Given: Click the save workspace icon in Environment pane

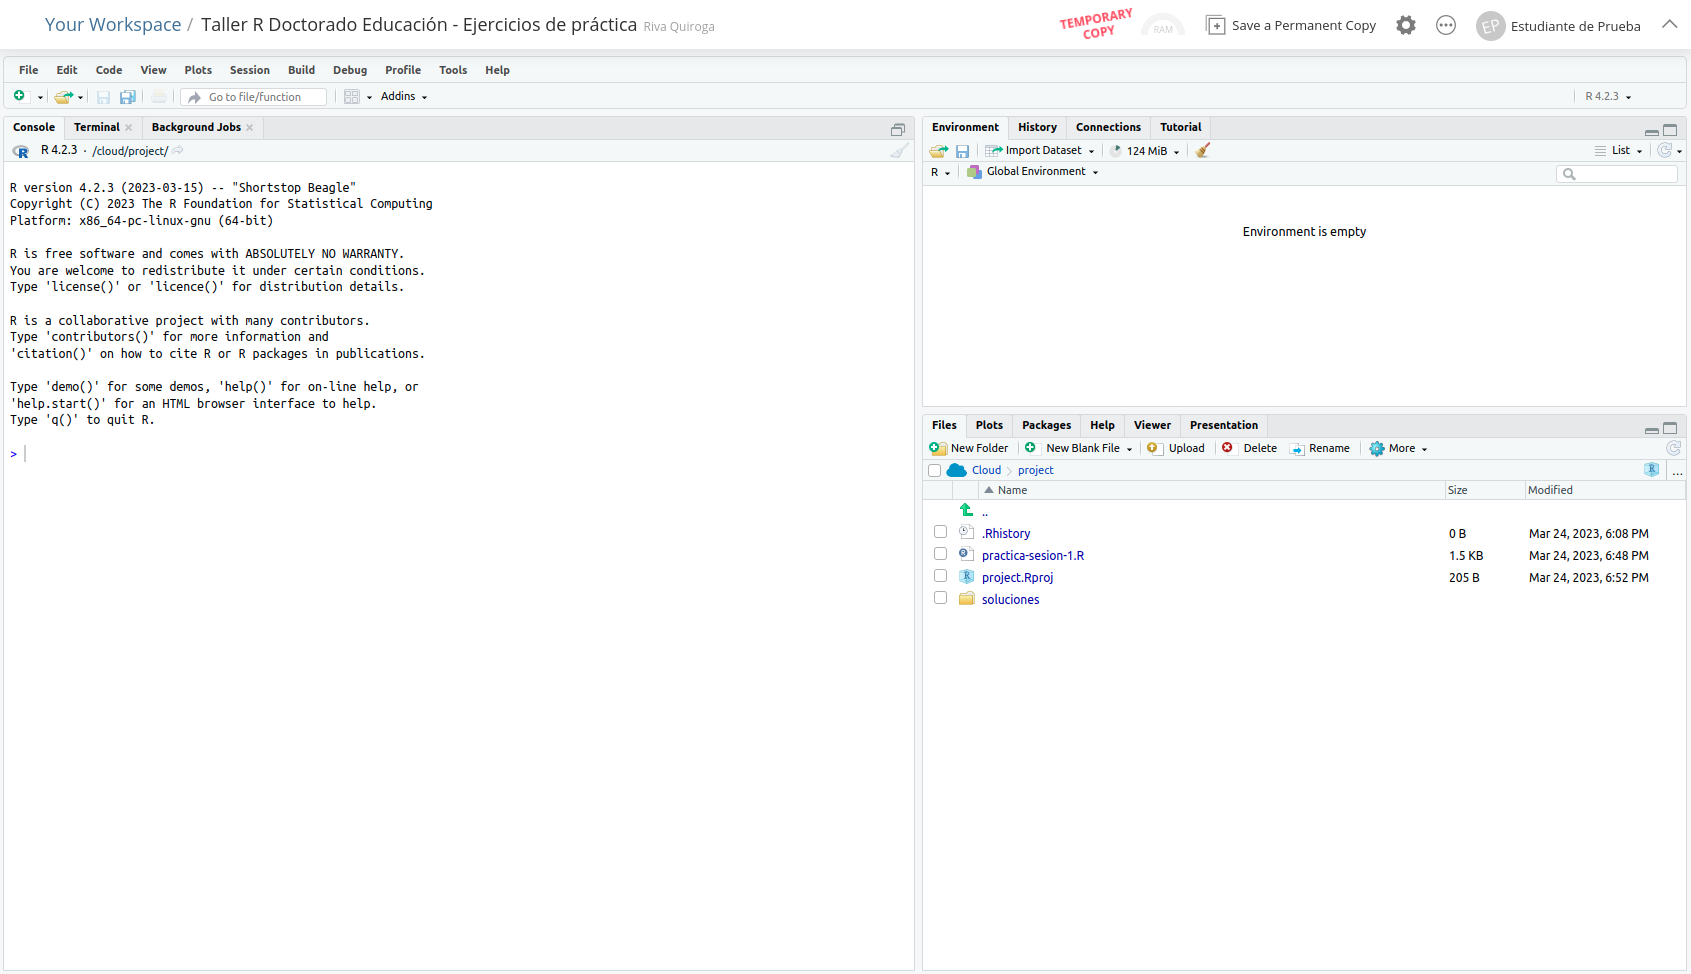Looking at the screenshot, I should (962, 151).
